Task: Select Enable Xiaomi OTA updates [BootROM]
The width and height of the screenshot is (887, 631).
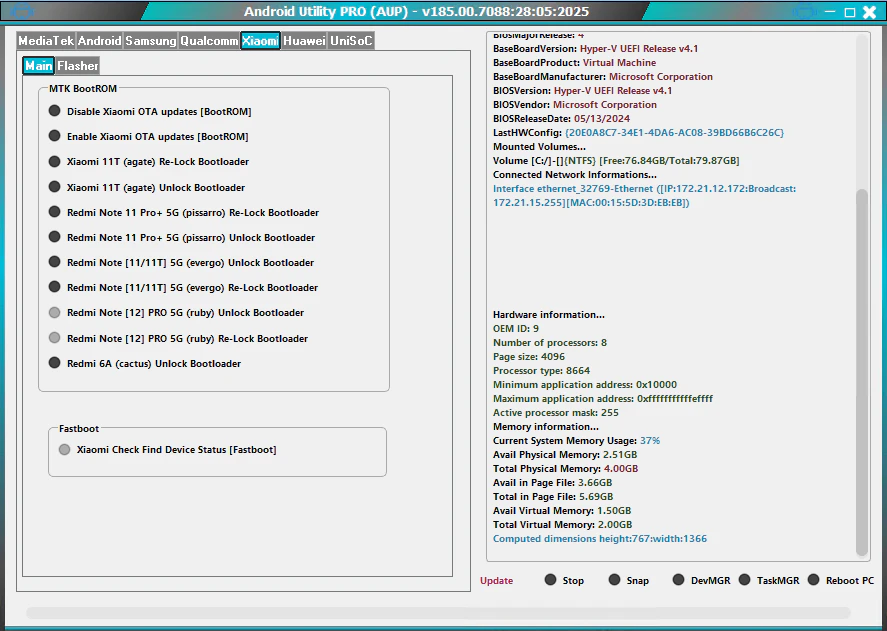Action: pyautogui.click(x=148, y=136)
